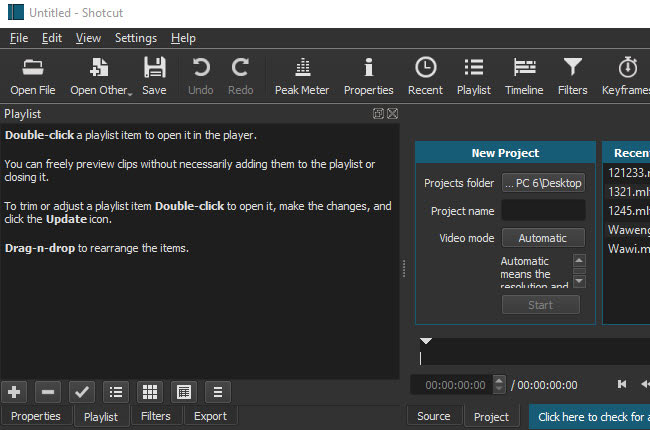Screen dimensions: 650x430
Task: Open recent project Wawi
Action: pos(626,249)
